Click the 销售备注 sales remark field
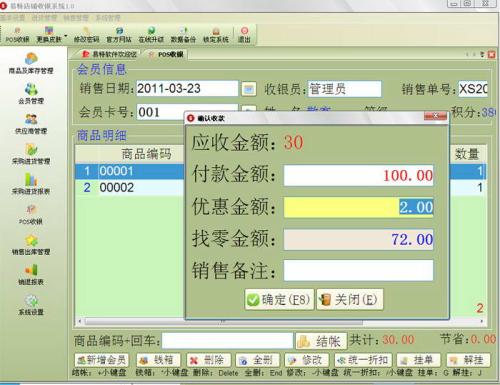Screen dimensions: 500x385 coord(358,270)
